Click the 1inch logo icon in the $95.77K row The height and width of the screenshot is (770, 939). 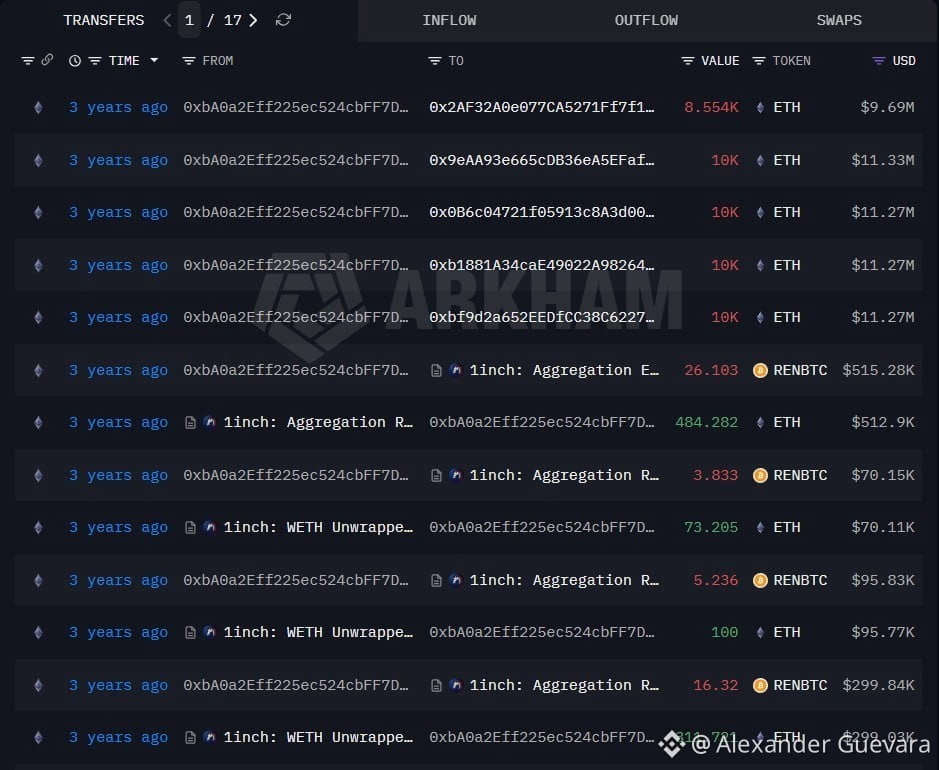coord(210,632)
